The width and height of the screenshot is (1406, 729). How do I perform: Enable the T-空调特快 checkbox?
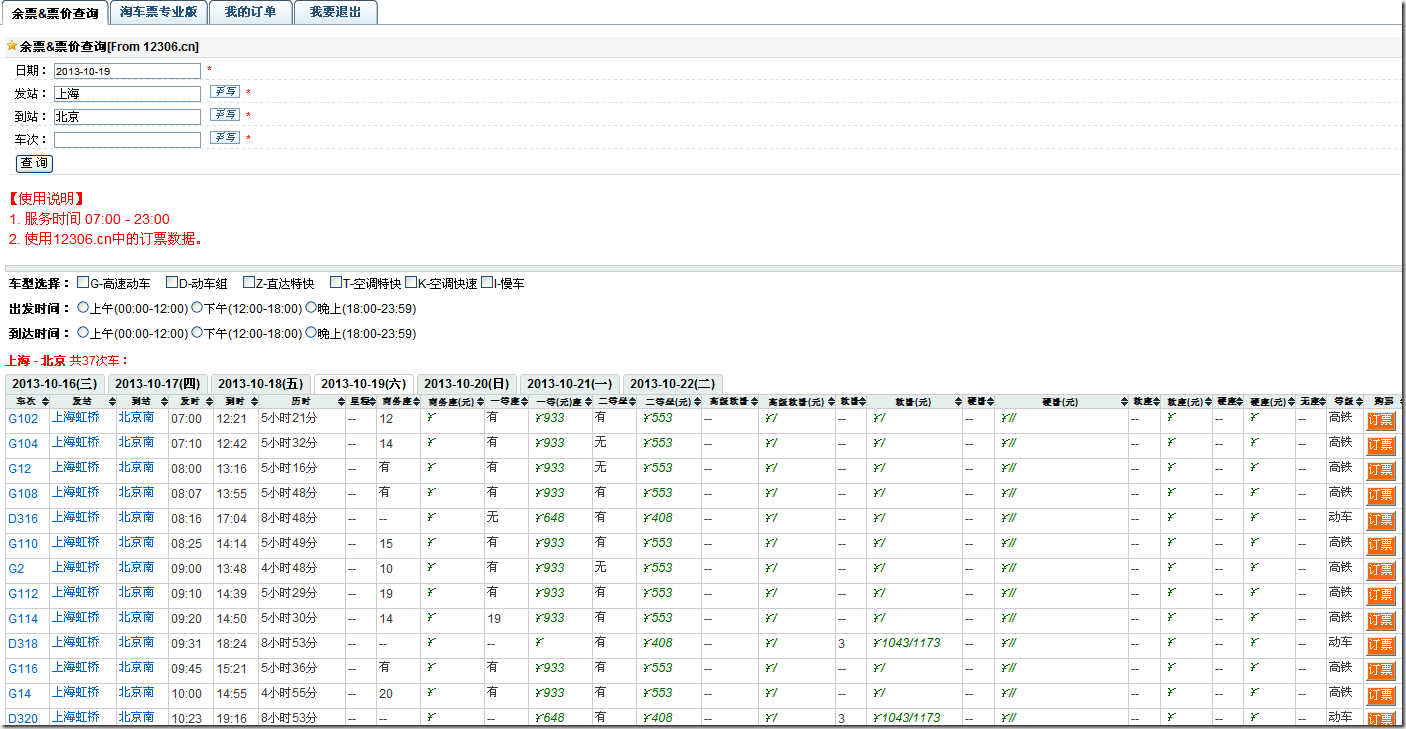[x=335, y=283]
